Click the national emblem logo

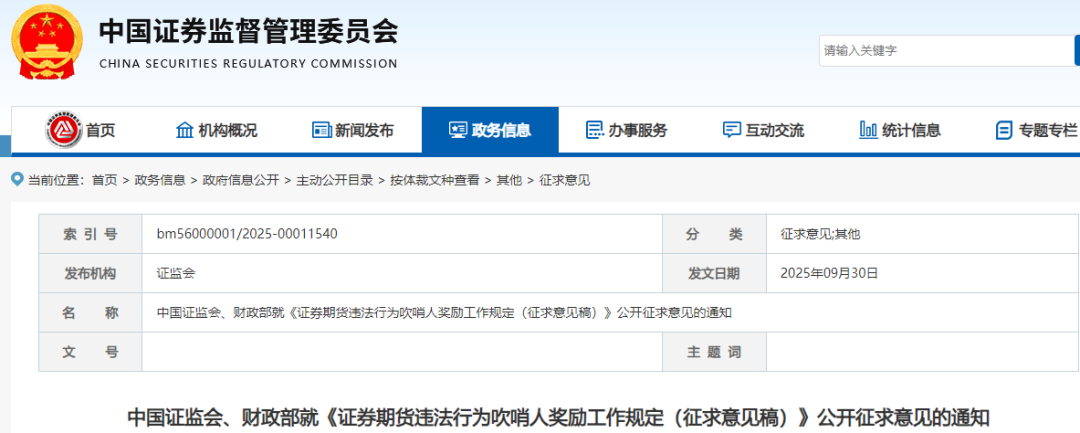(47, 41)
